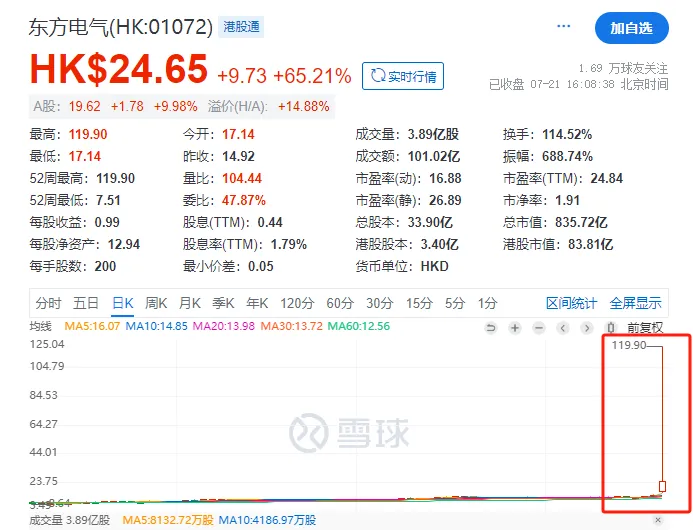
Task: Switch to 60分 minute chart
Action: point(340,303)
